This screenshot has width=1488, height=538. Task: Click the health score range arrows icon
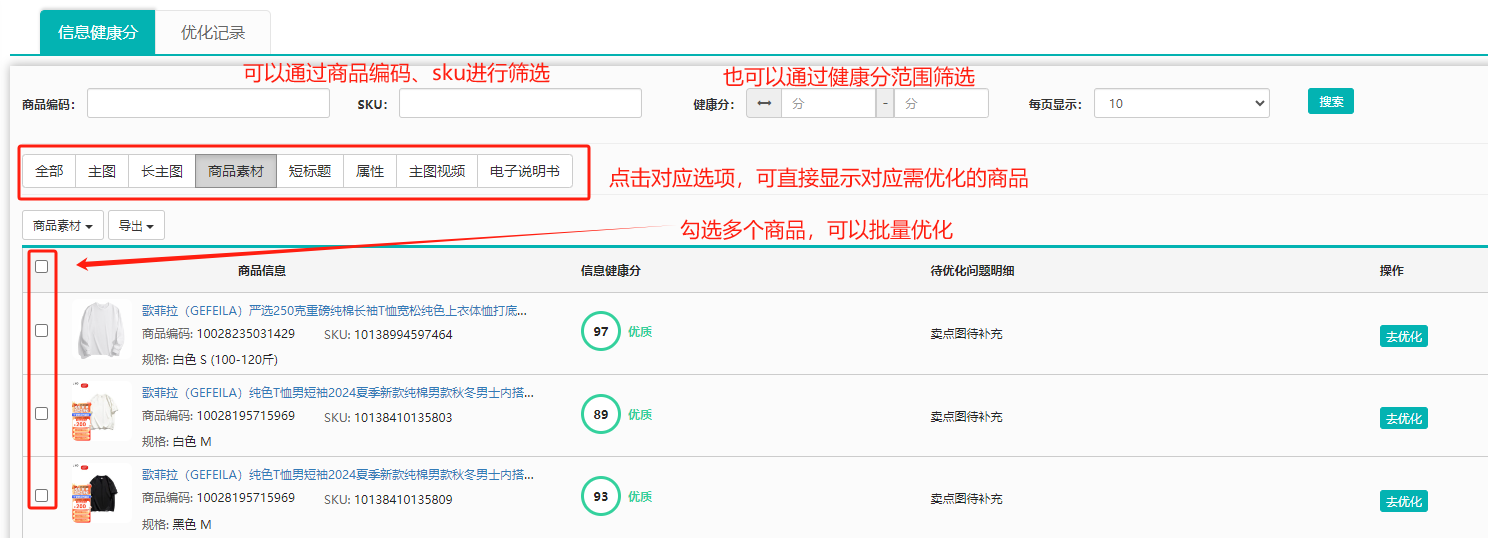click(764, 104)
